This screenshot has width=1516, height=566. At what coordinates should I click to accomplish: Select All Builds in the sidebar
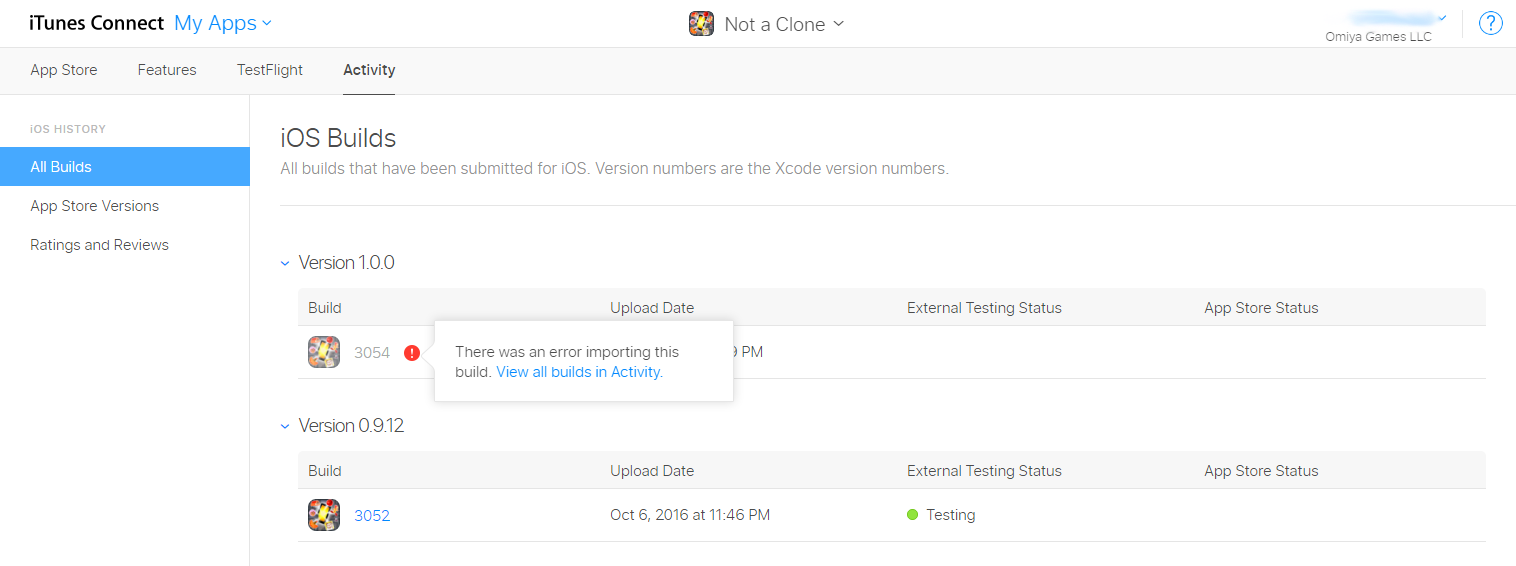click(125, 166)
